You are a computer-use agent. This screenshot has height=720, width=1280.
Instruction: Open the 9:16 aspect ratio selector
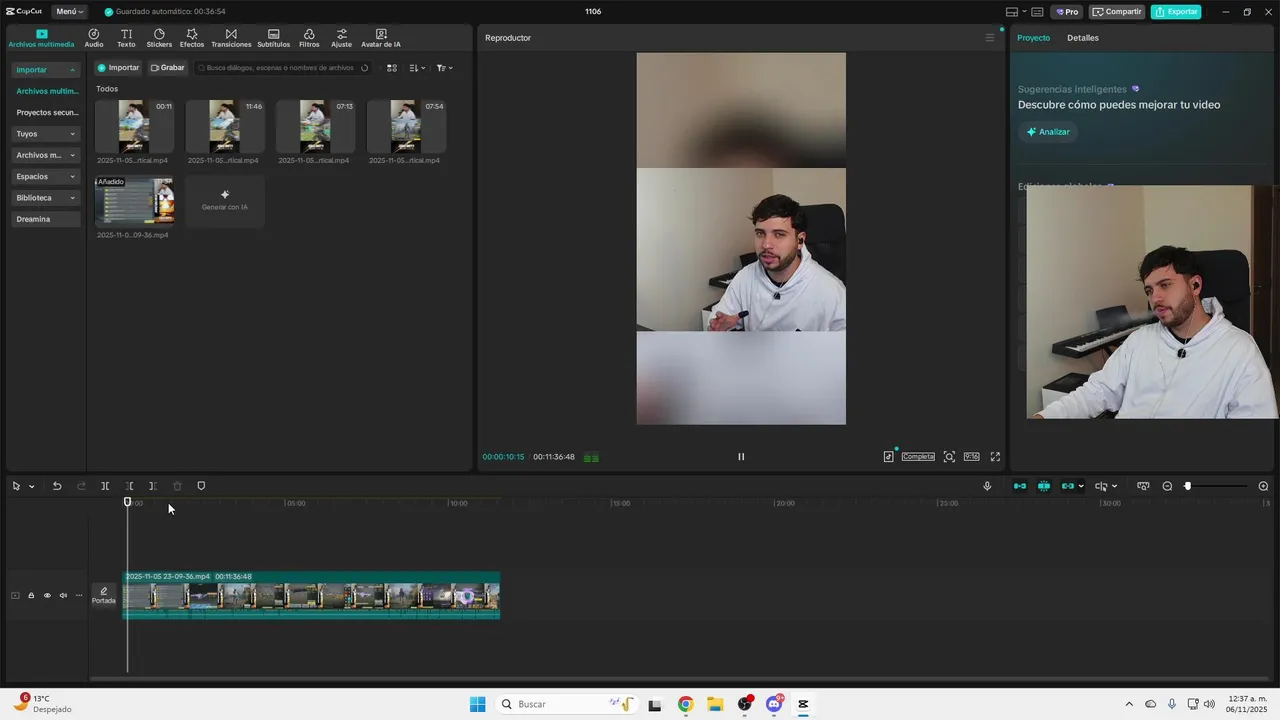pyautogui.click(x=971, y=457)
